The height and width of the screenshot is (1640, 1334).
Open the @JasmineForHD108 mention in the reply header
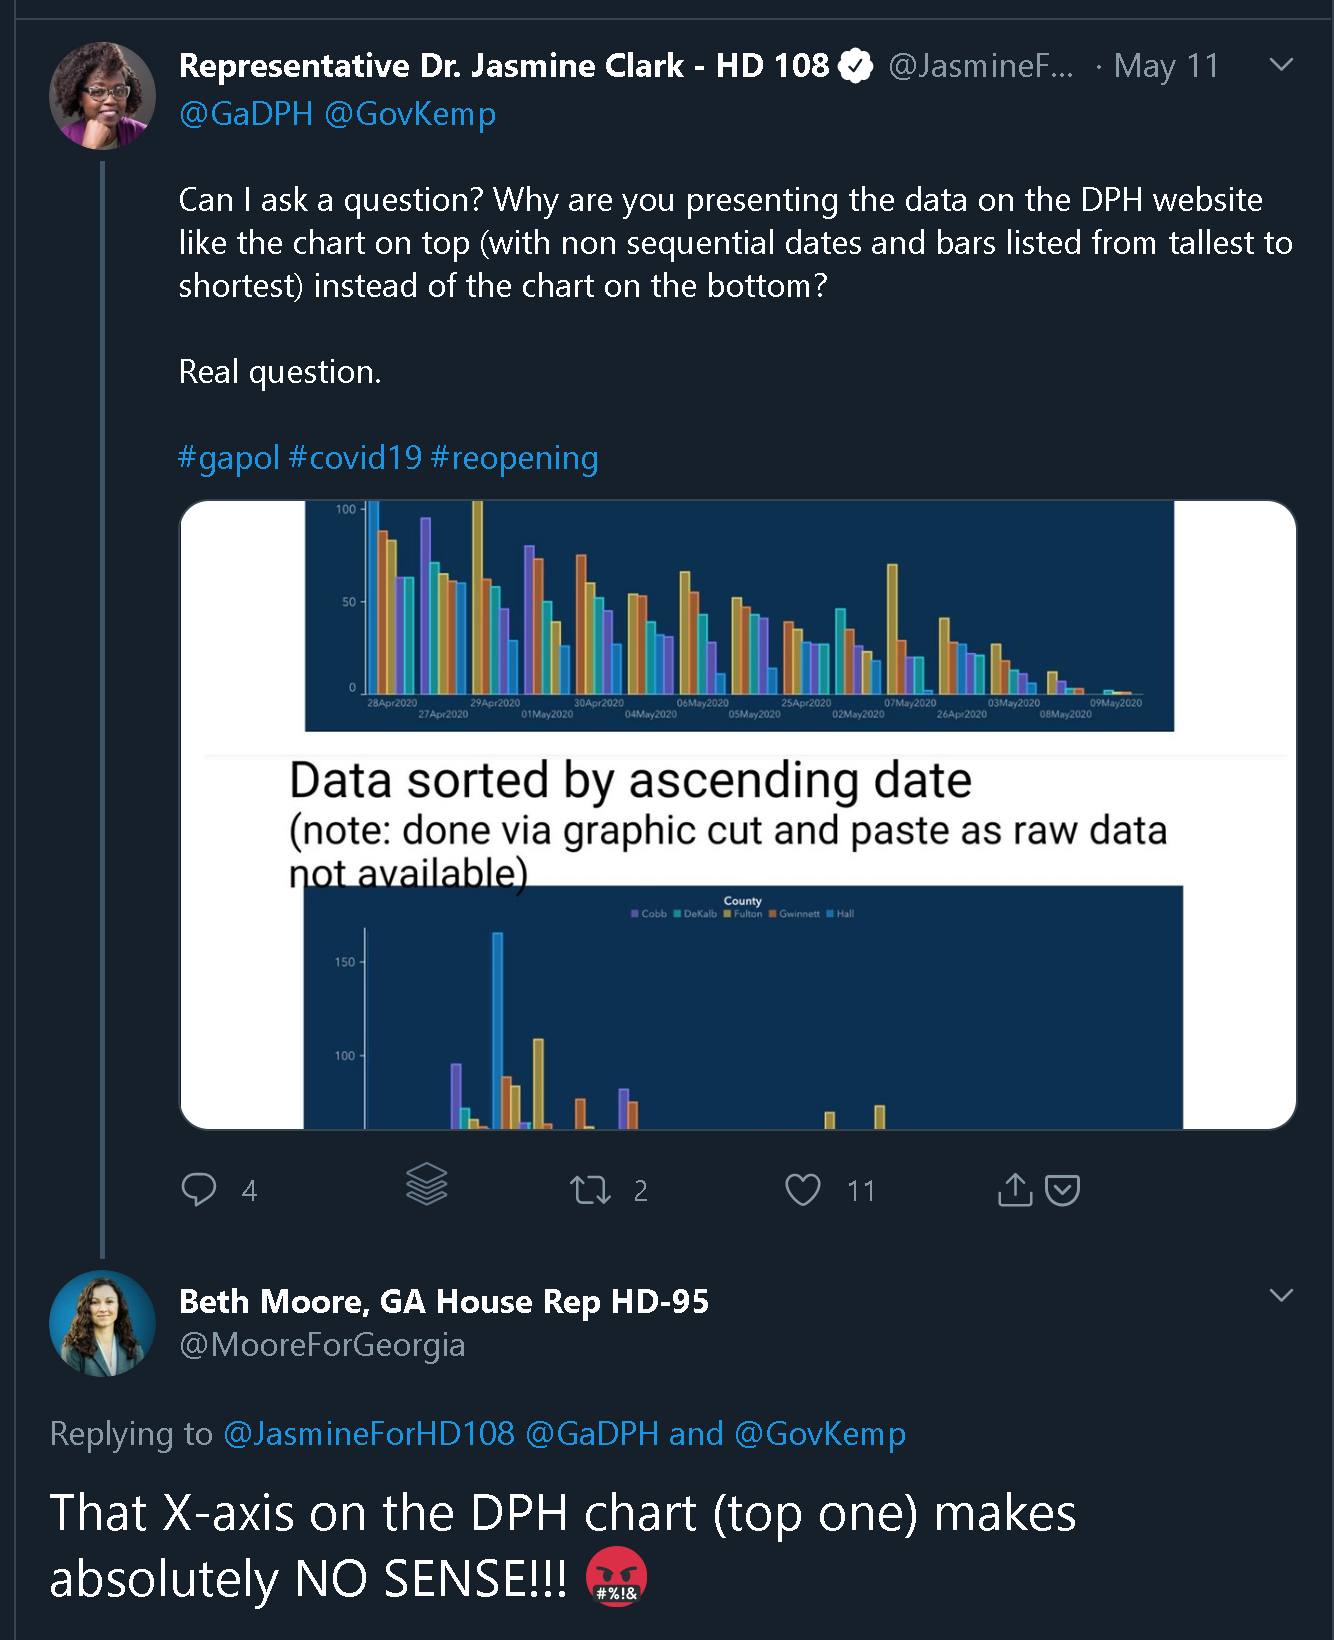[x=368, y=1433]
